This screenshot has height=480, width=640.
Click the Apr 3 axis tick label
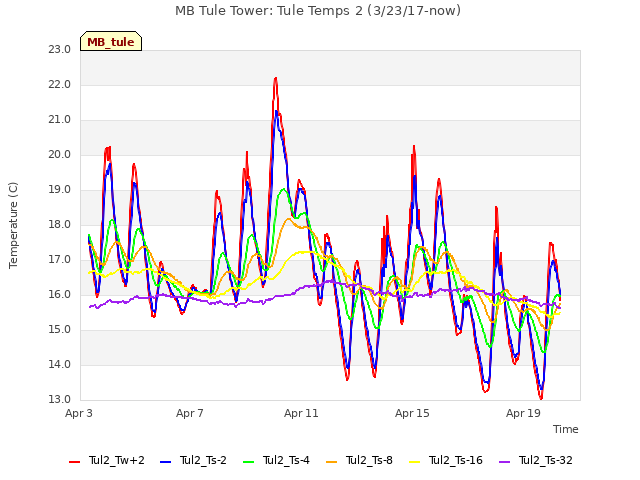pyautogui.click(x=79, y=413)
